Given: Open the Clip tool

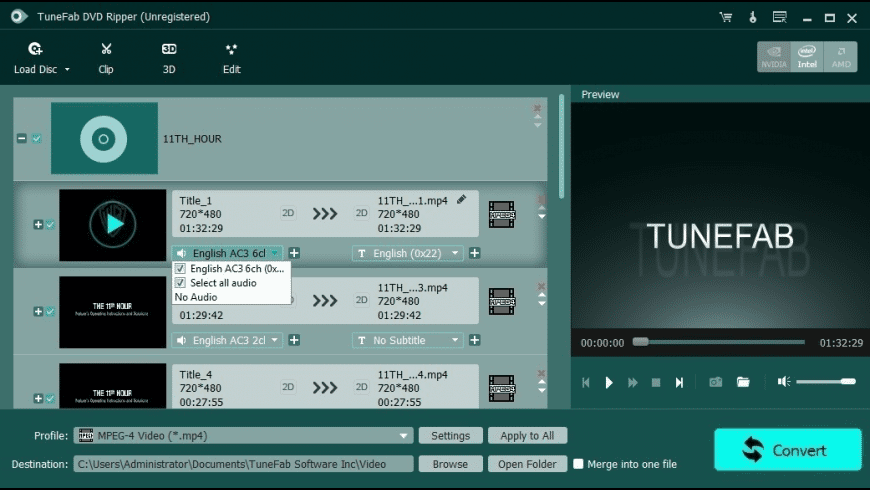Looking at the screenshot, I should pos(106,57).
